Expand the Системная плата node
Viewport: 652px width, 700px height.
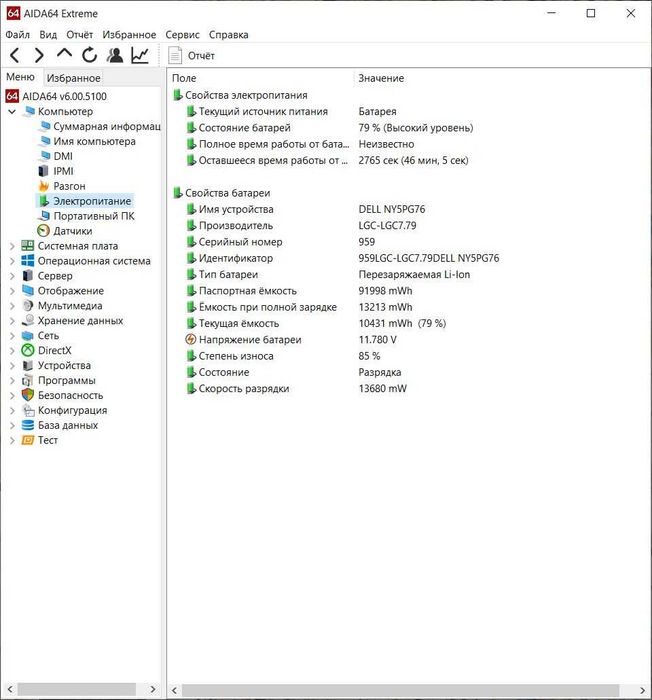(x=12, y=246)
